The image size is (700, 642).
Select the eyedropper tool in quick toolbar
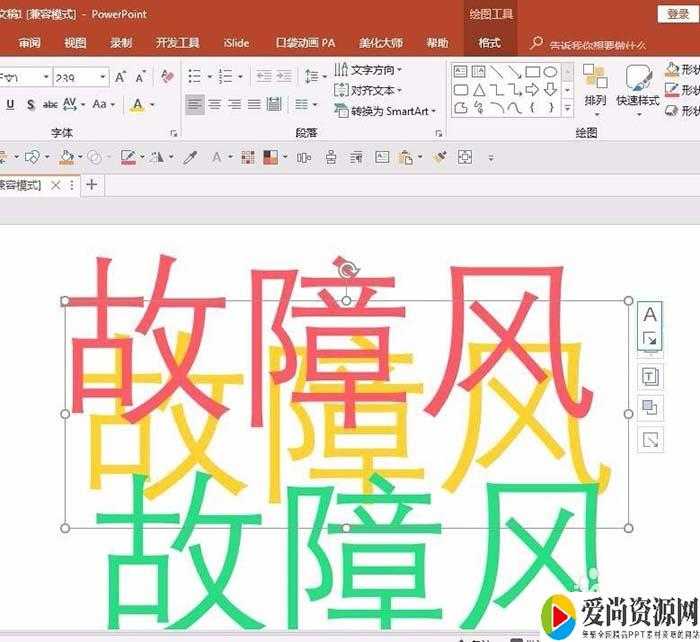point(190,157)
